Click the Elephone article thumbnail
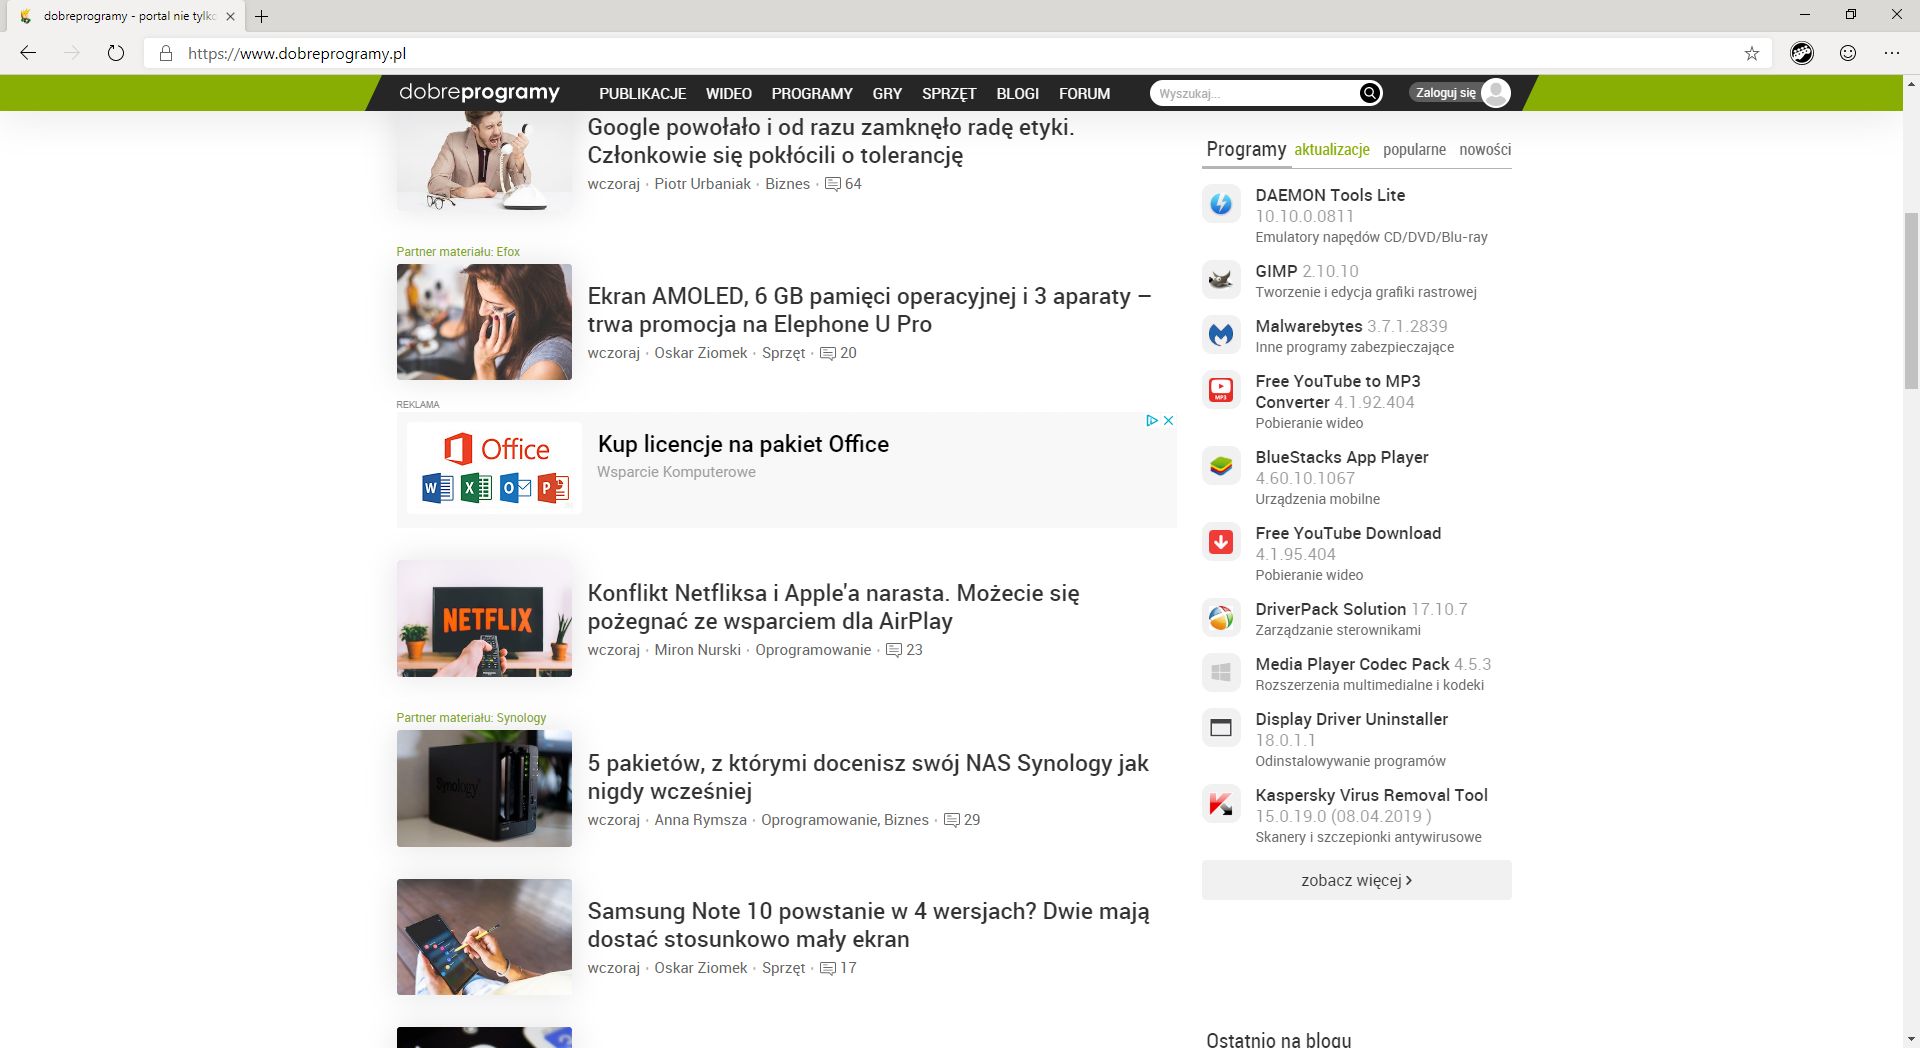Viewport: 1920px width, 1048px height. coord(484,322)
